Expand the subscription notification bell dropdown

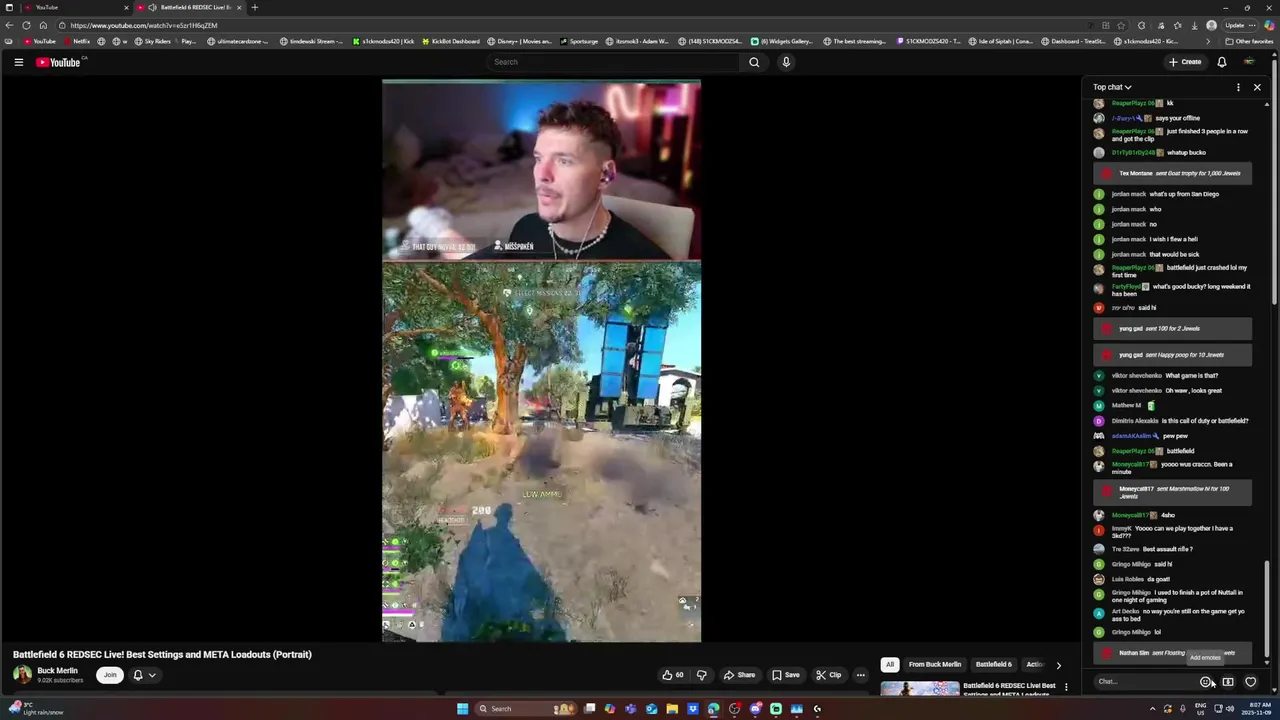145,675
